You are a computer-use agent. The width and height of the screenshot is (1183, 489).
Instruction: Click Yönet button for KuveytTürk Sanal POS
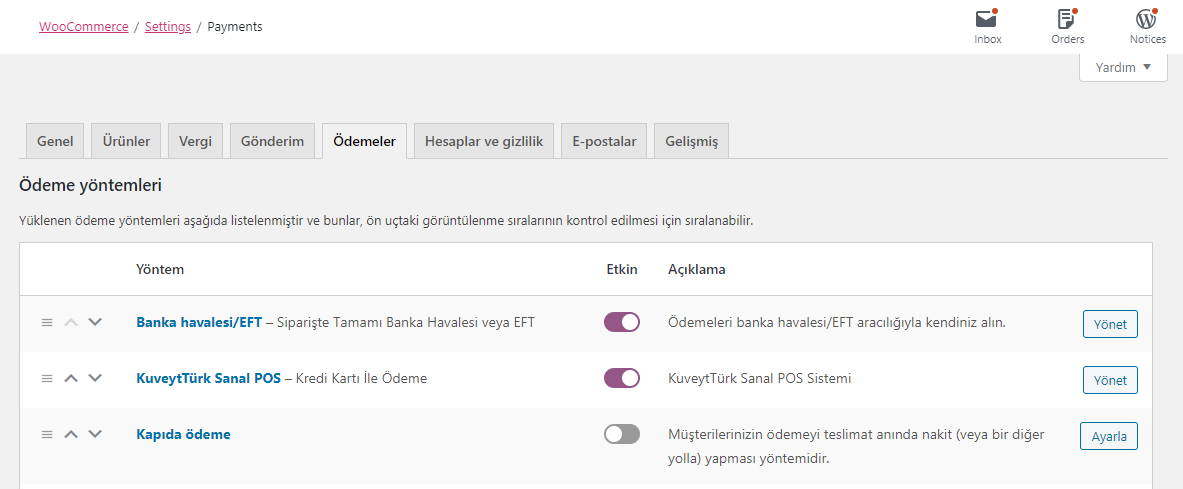[1110, 380]
